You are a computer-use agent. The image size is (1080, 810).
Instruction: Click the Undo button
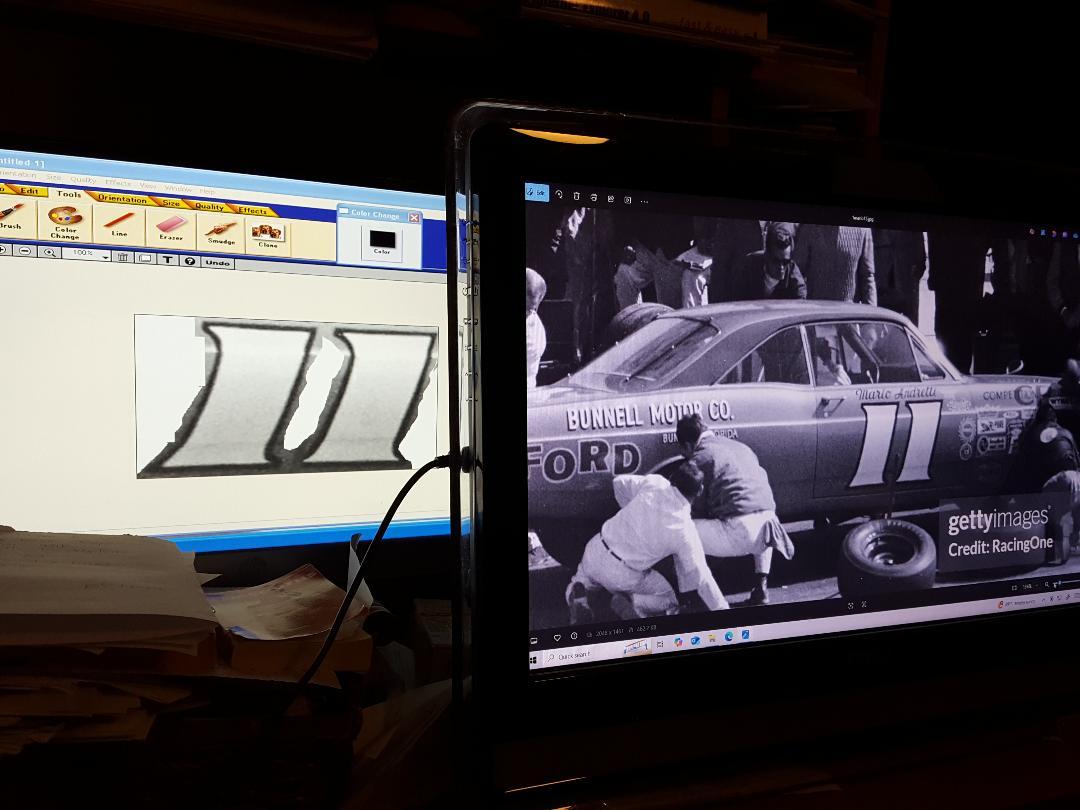(218, 263)
